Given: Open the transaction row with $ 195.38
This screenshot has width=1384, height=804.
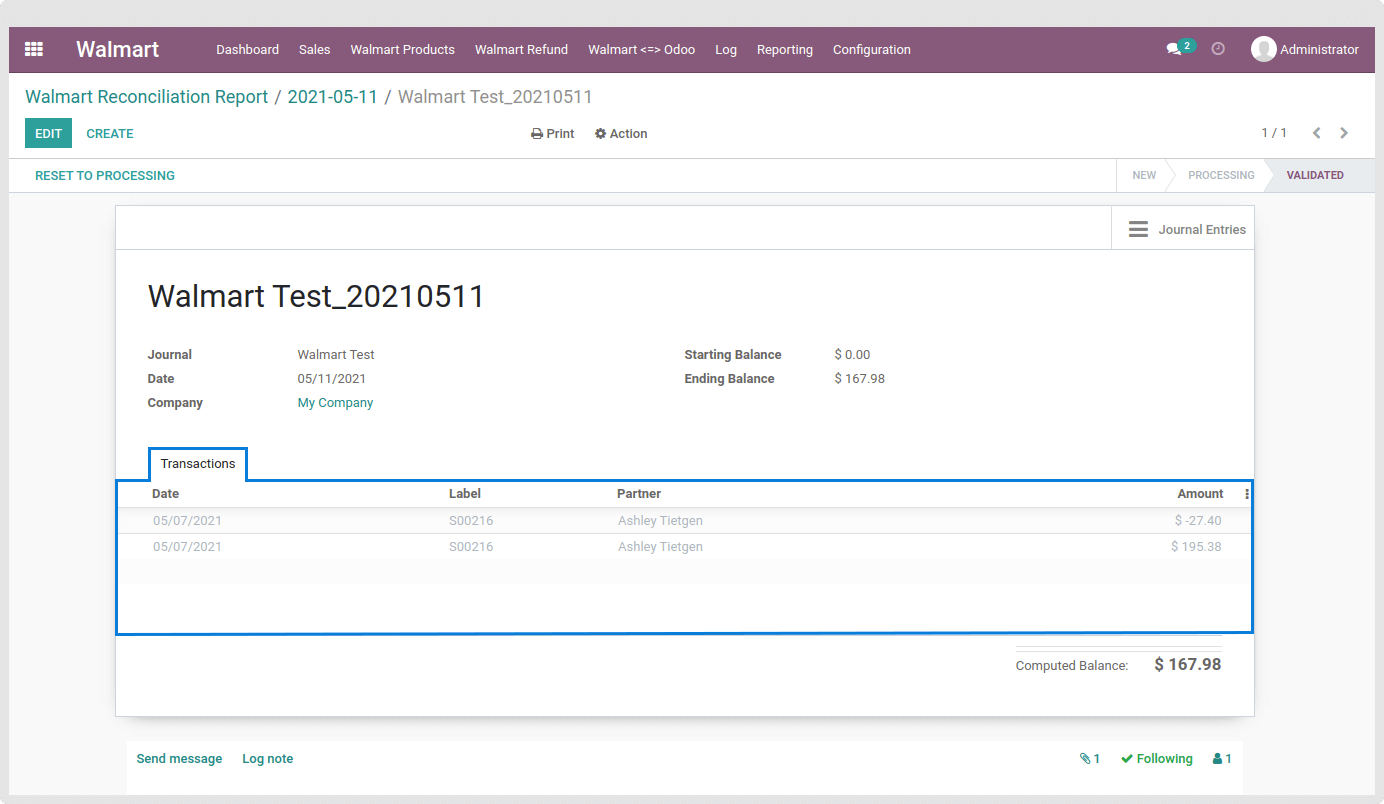Looking at the screenshot, I should (684, 547).
